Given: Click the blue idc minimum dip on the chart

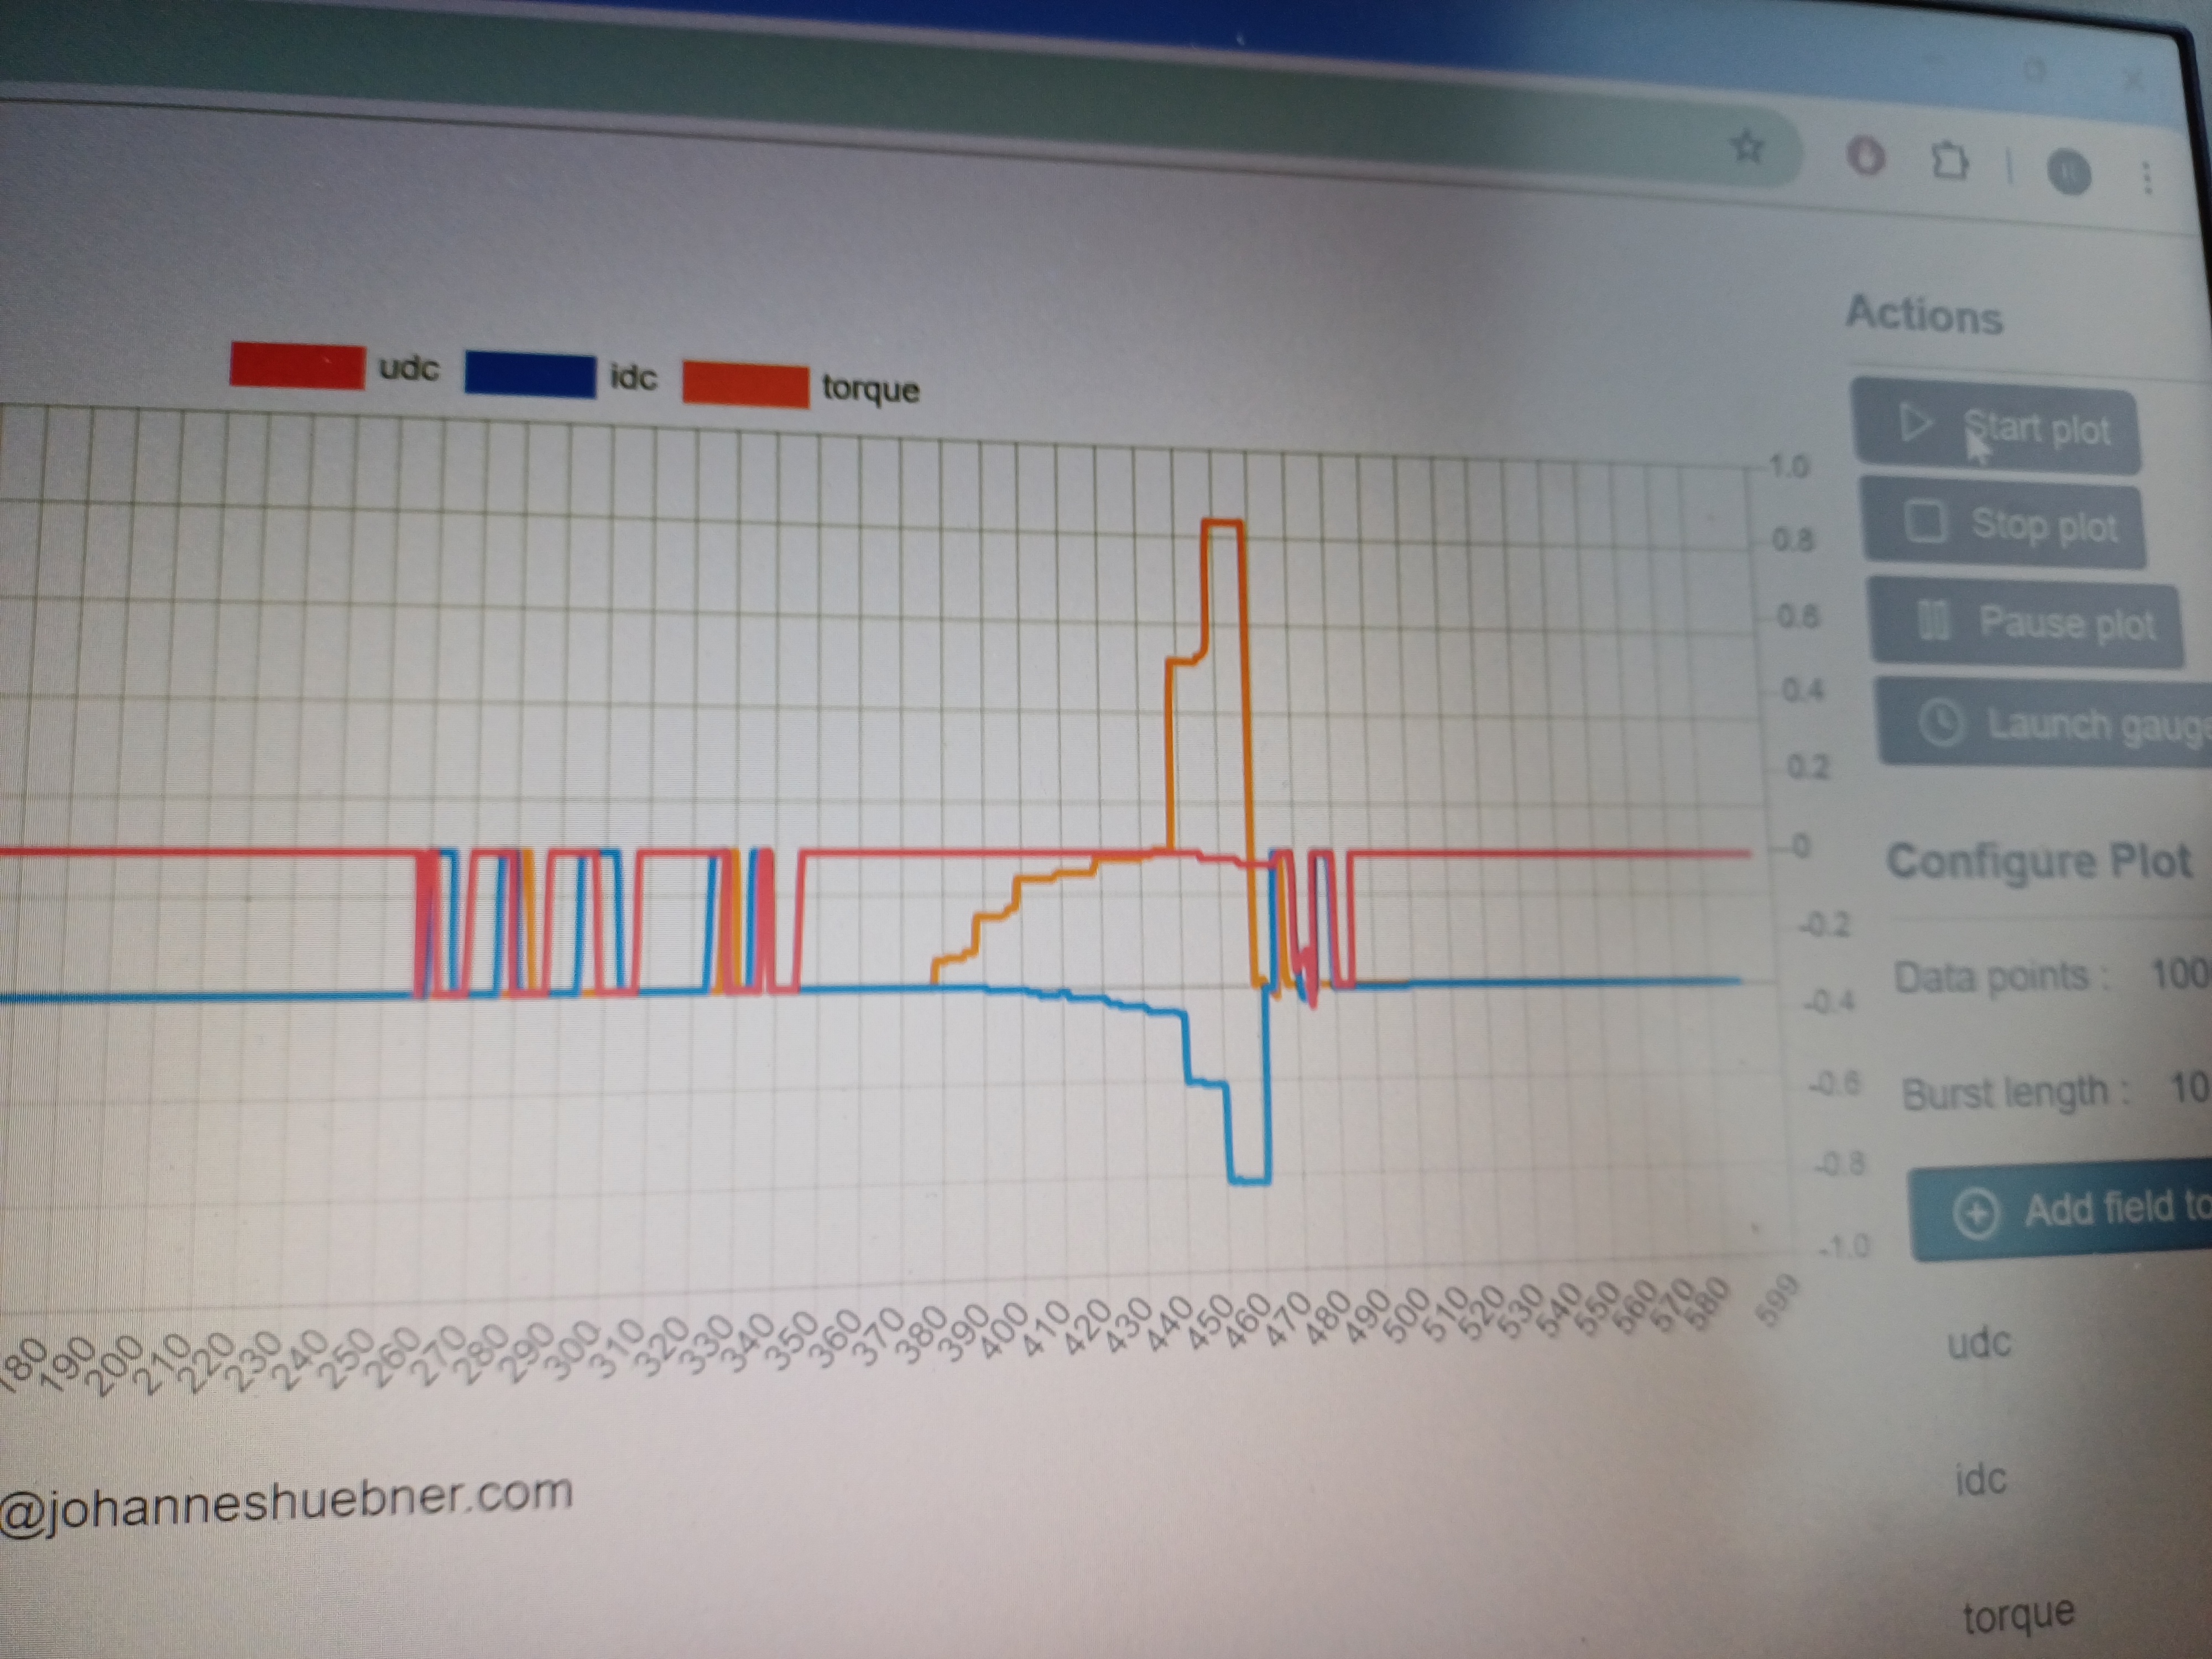Looking at the screenshot, I should 1249,1181.
